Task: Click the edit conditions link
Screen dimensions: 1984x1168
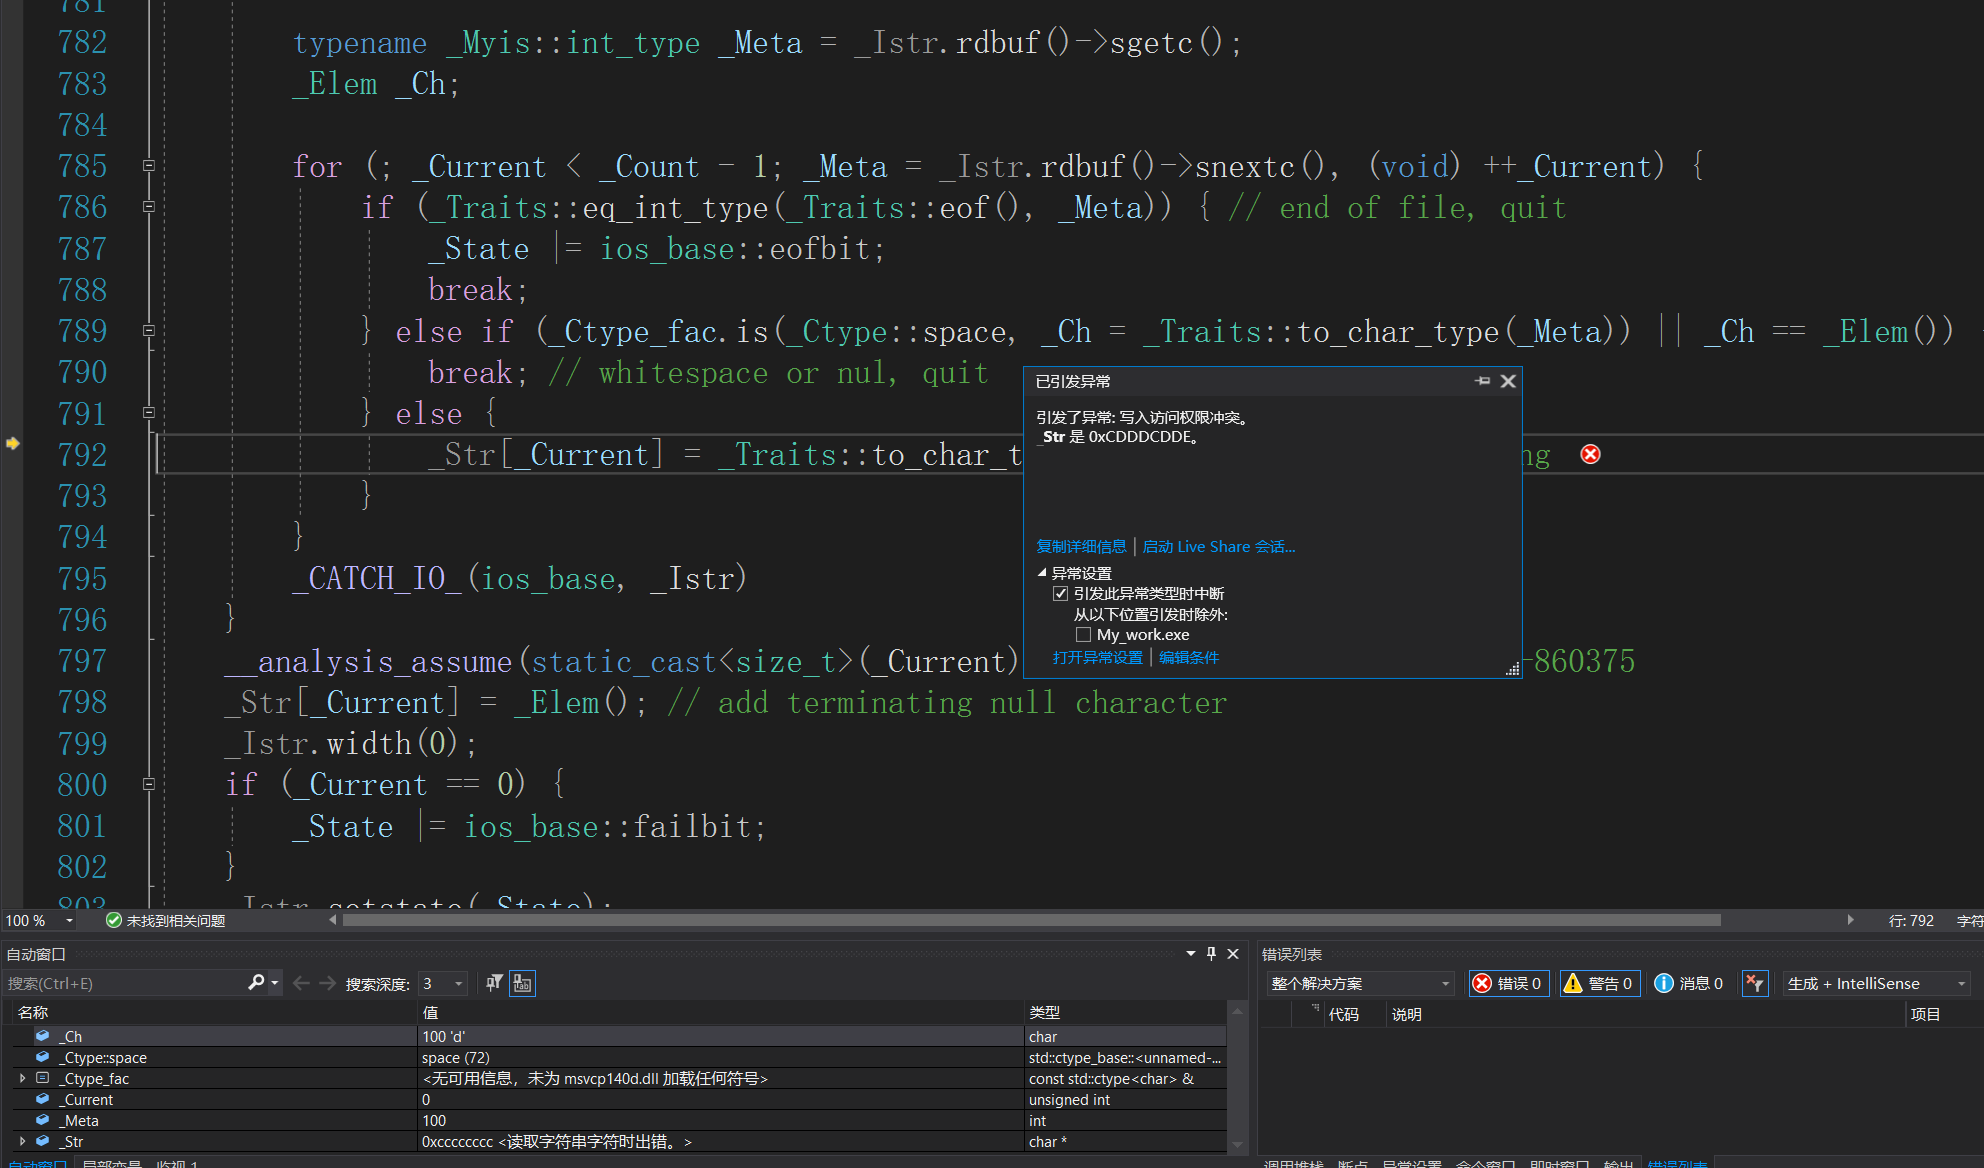Action: 1188,657
